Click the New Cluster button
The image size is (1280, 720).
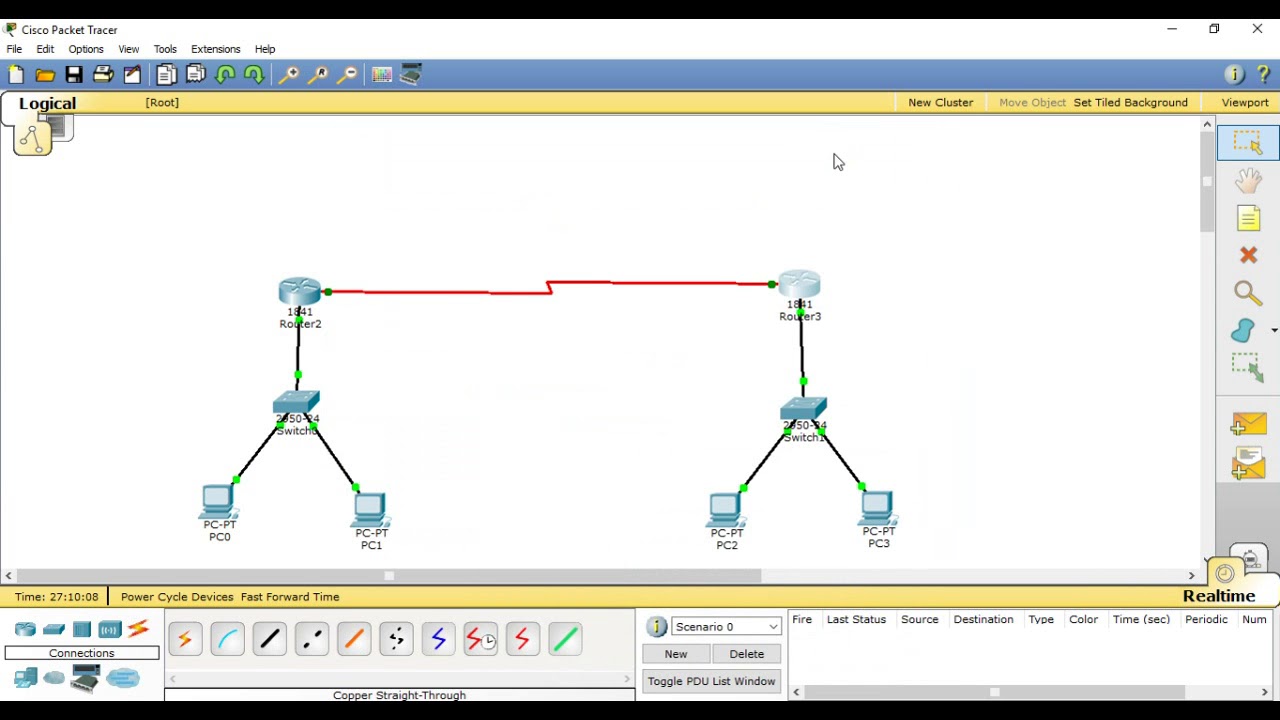point(941,102)
